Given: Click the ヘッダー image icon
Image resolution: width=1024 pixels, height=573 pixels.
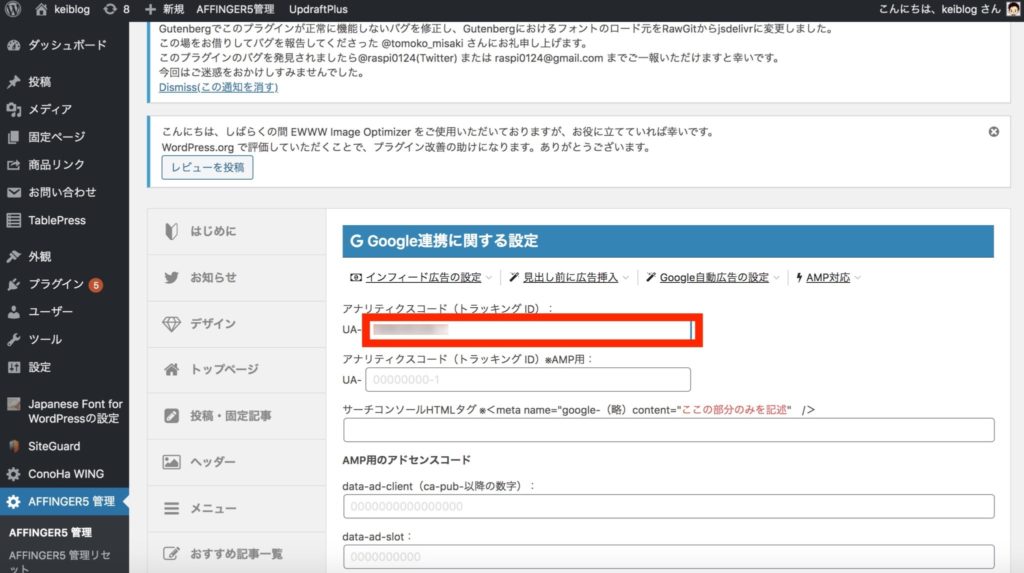Looking at the screenshot, I should [x=171, y=462].
